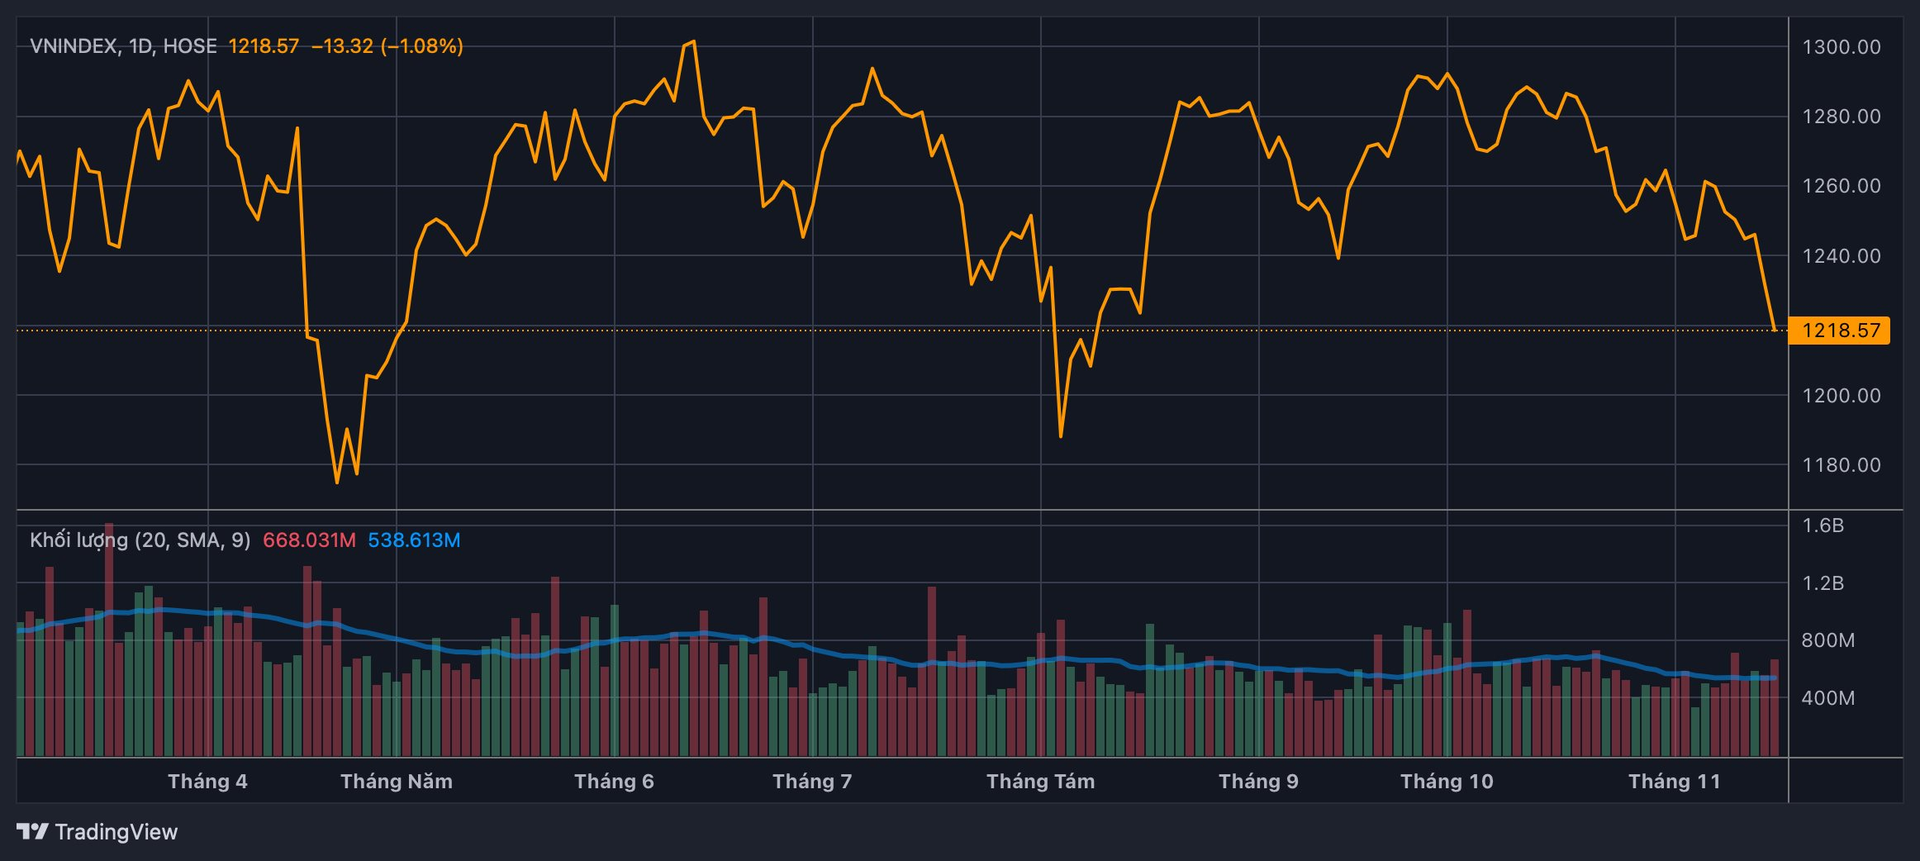Open the TradingView text link
Screen dimensions: 1920x861
pos(116,832)
